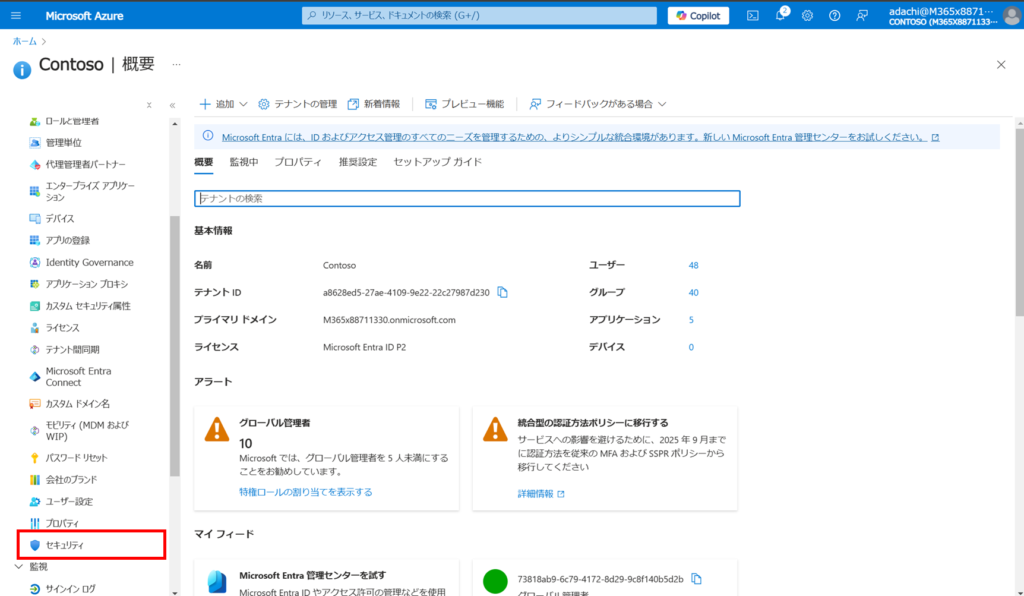The height and width of the screenshot is (596, 1024).
Task: Click the sidebar scroll up arrow
Action: (174, 123)
